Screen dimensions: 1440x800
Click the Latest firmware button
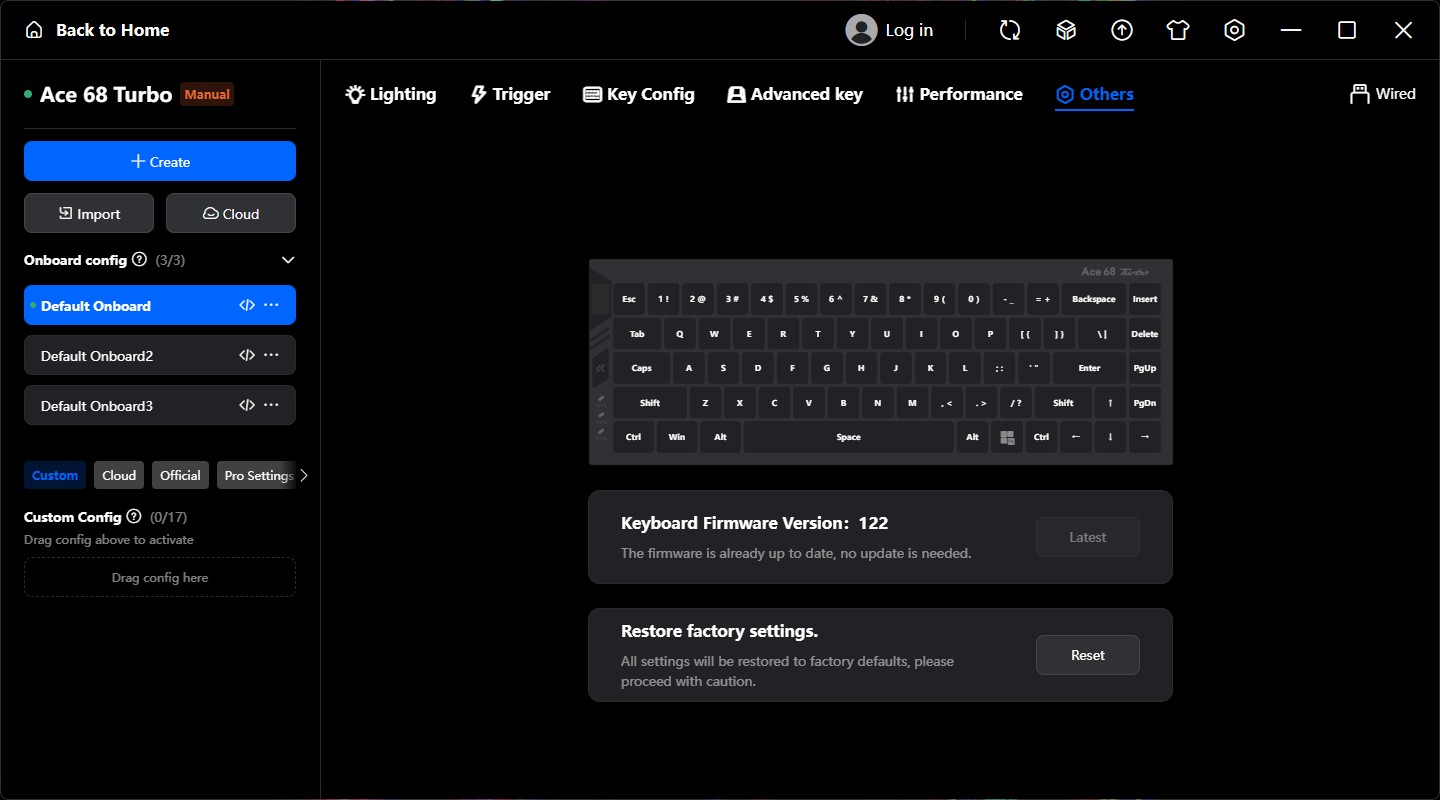tap(1088, 537)
